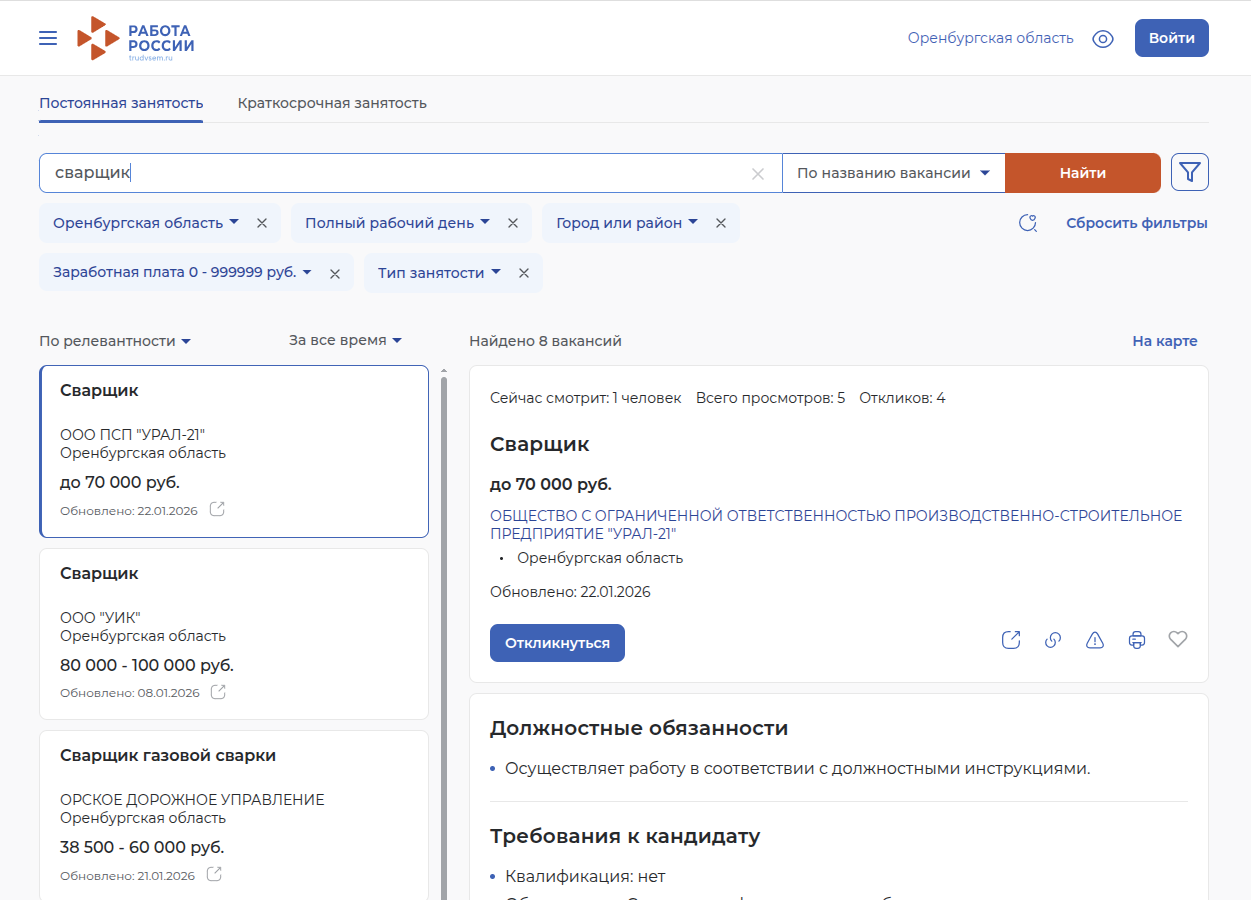The width and height of the screenshot is (1251, 900).
Task: Click the Обновлено: 08.01.2026 date
Action: [130, 693]
